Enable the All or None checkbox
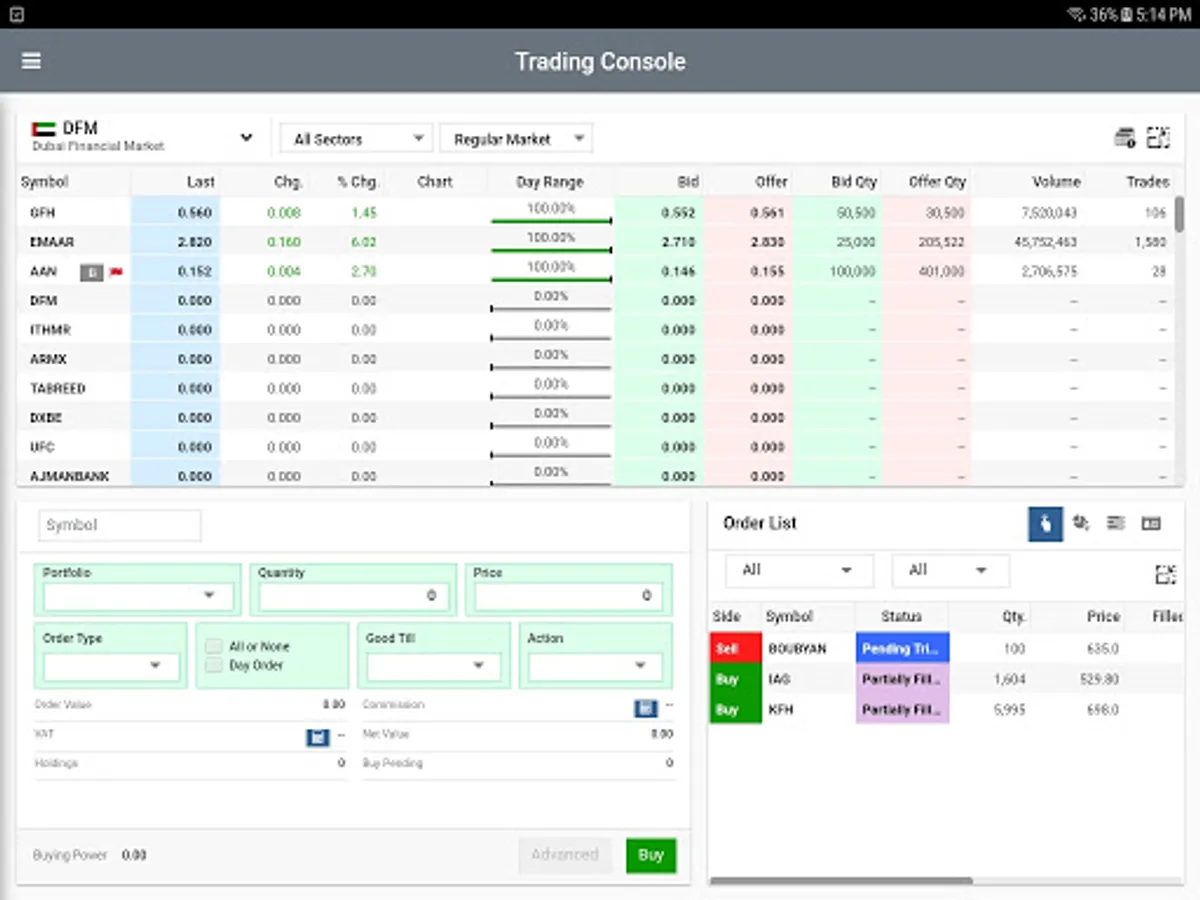The width and height of the screenshot is (1200, 900). (213, 646)
